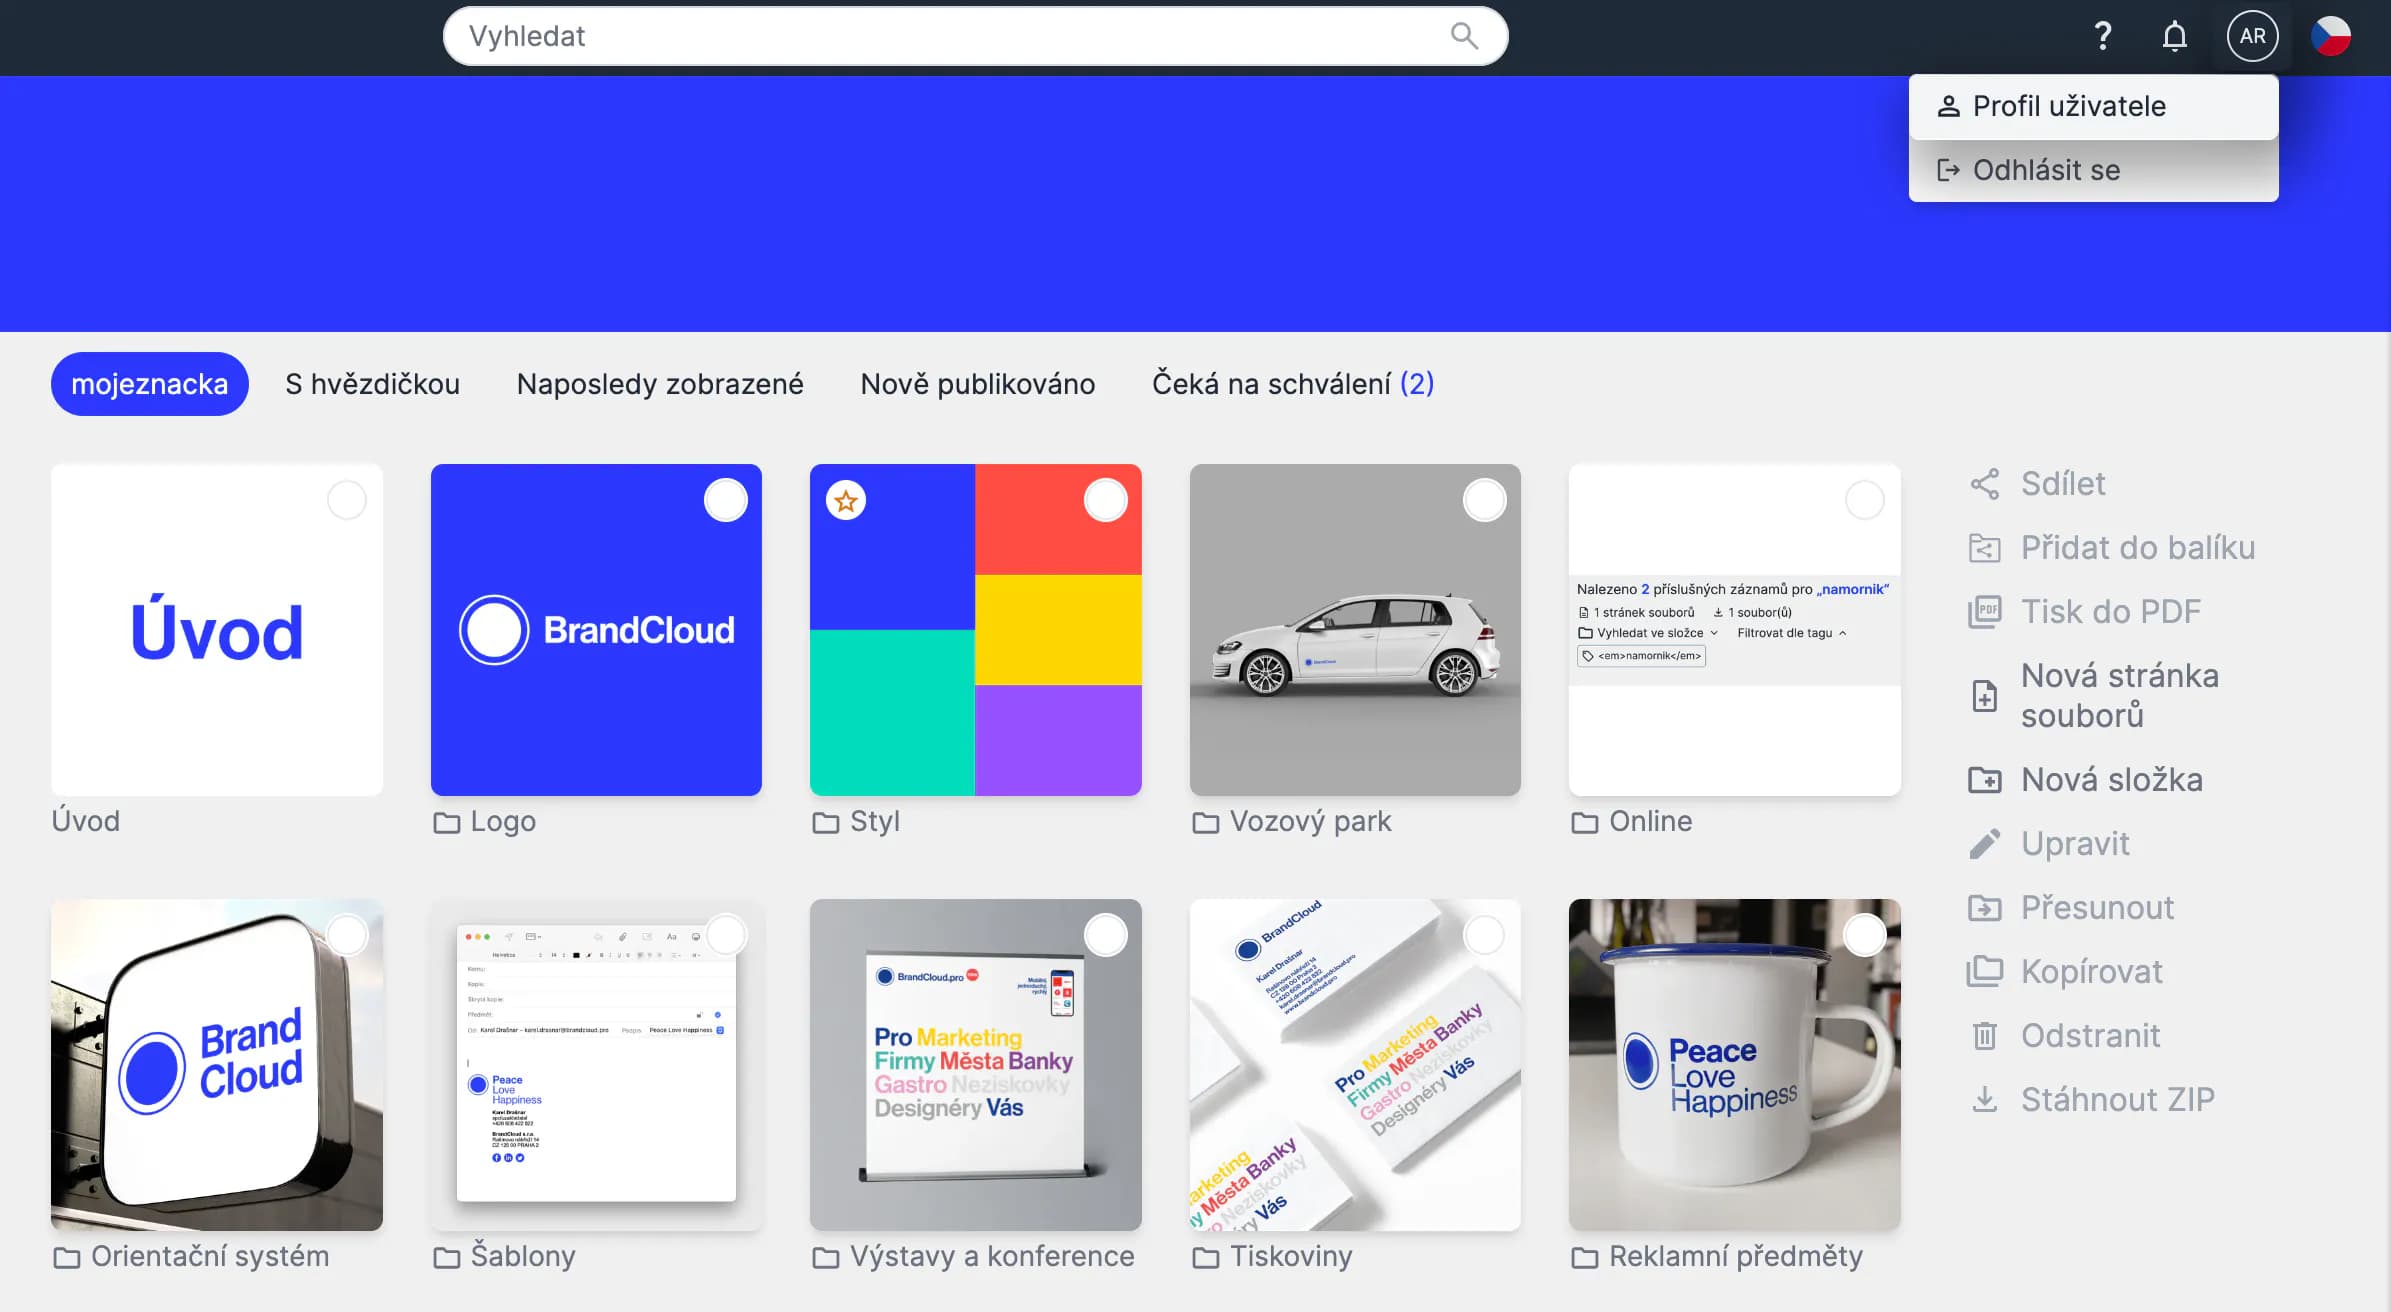Click the Stáhnout ZIP download icon
2391x1312 pixels.
pyautogui.click(x=1984, y=1100)
